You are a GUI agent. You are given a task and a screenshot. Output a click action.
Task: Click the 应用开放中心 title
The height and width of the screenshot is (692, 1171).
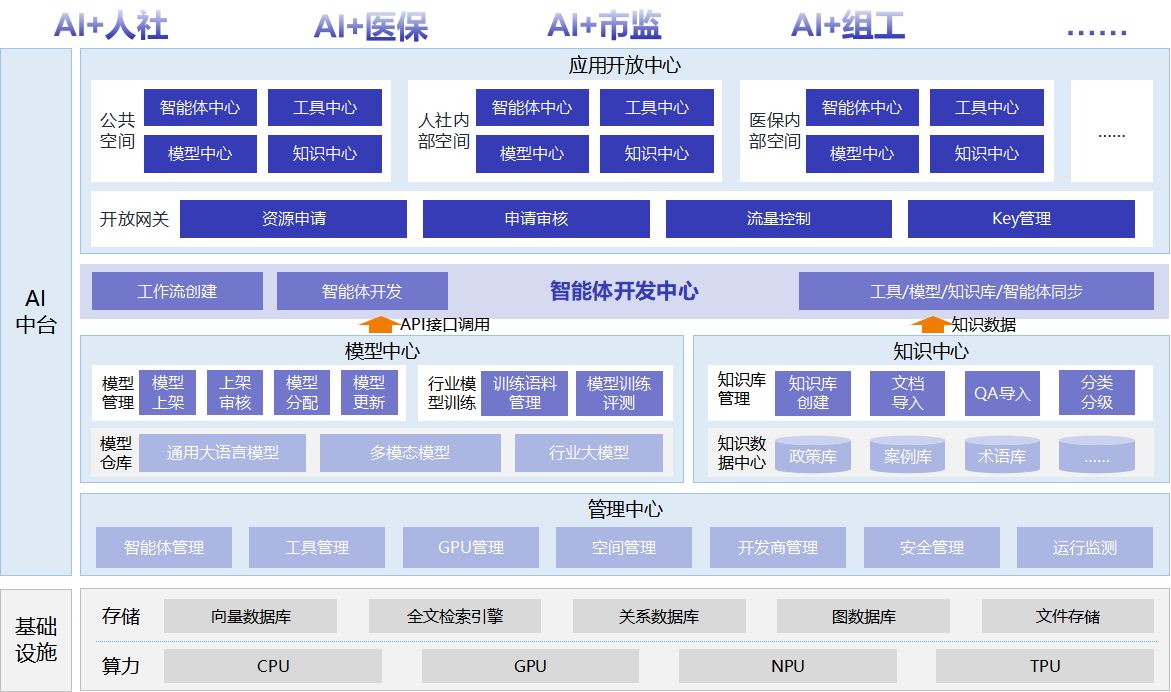tap(624, 66)
